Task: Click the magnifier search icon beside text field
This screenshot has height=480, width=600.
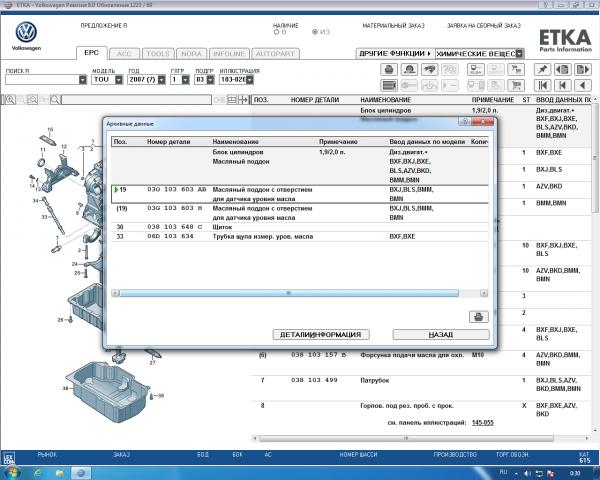Action: click(55, 100)
